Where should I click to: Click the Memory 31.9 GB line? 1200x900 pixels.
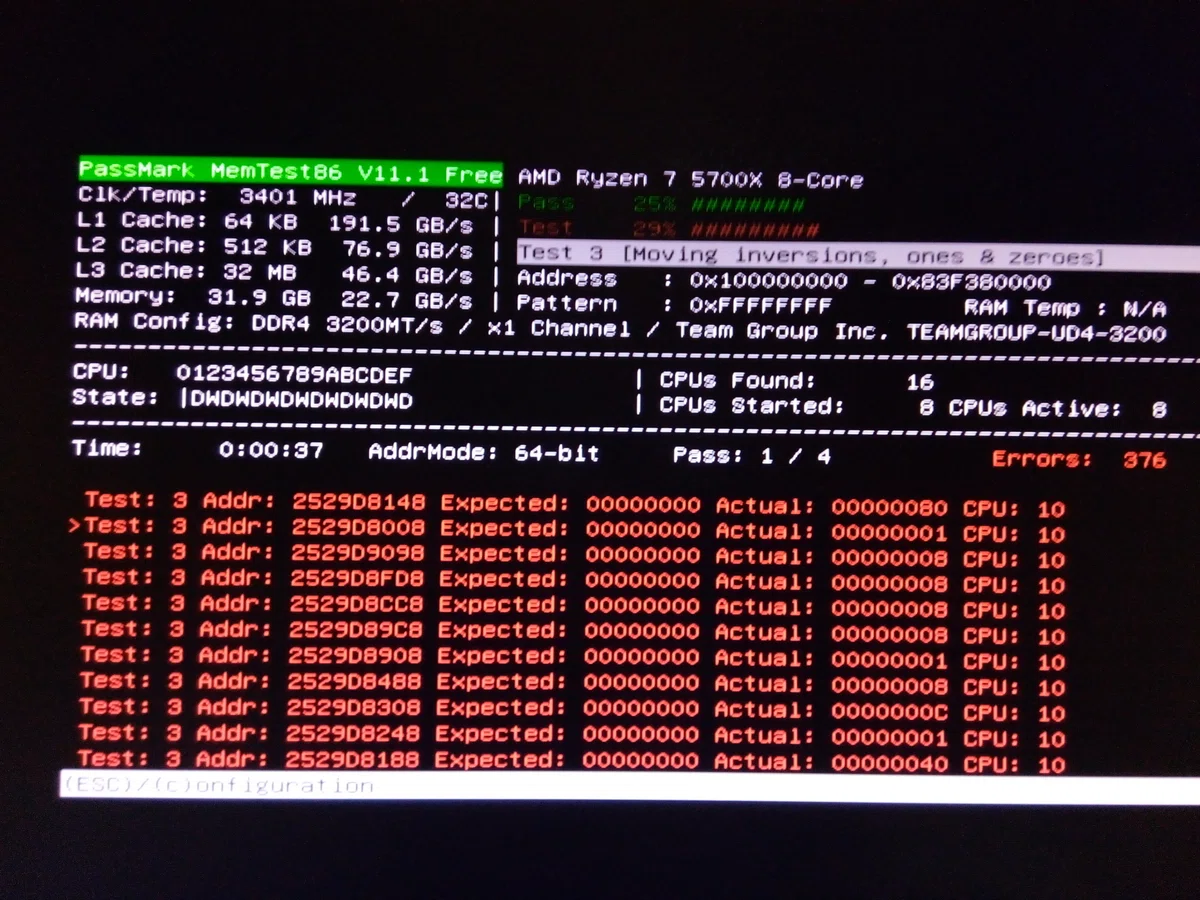tap(273, 298)
